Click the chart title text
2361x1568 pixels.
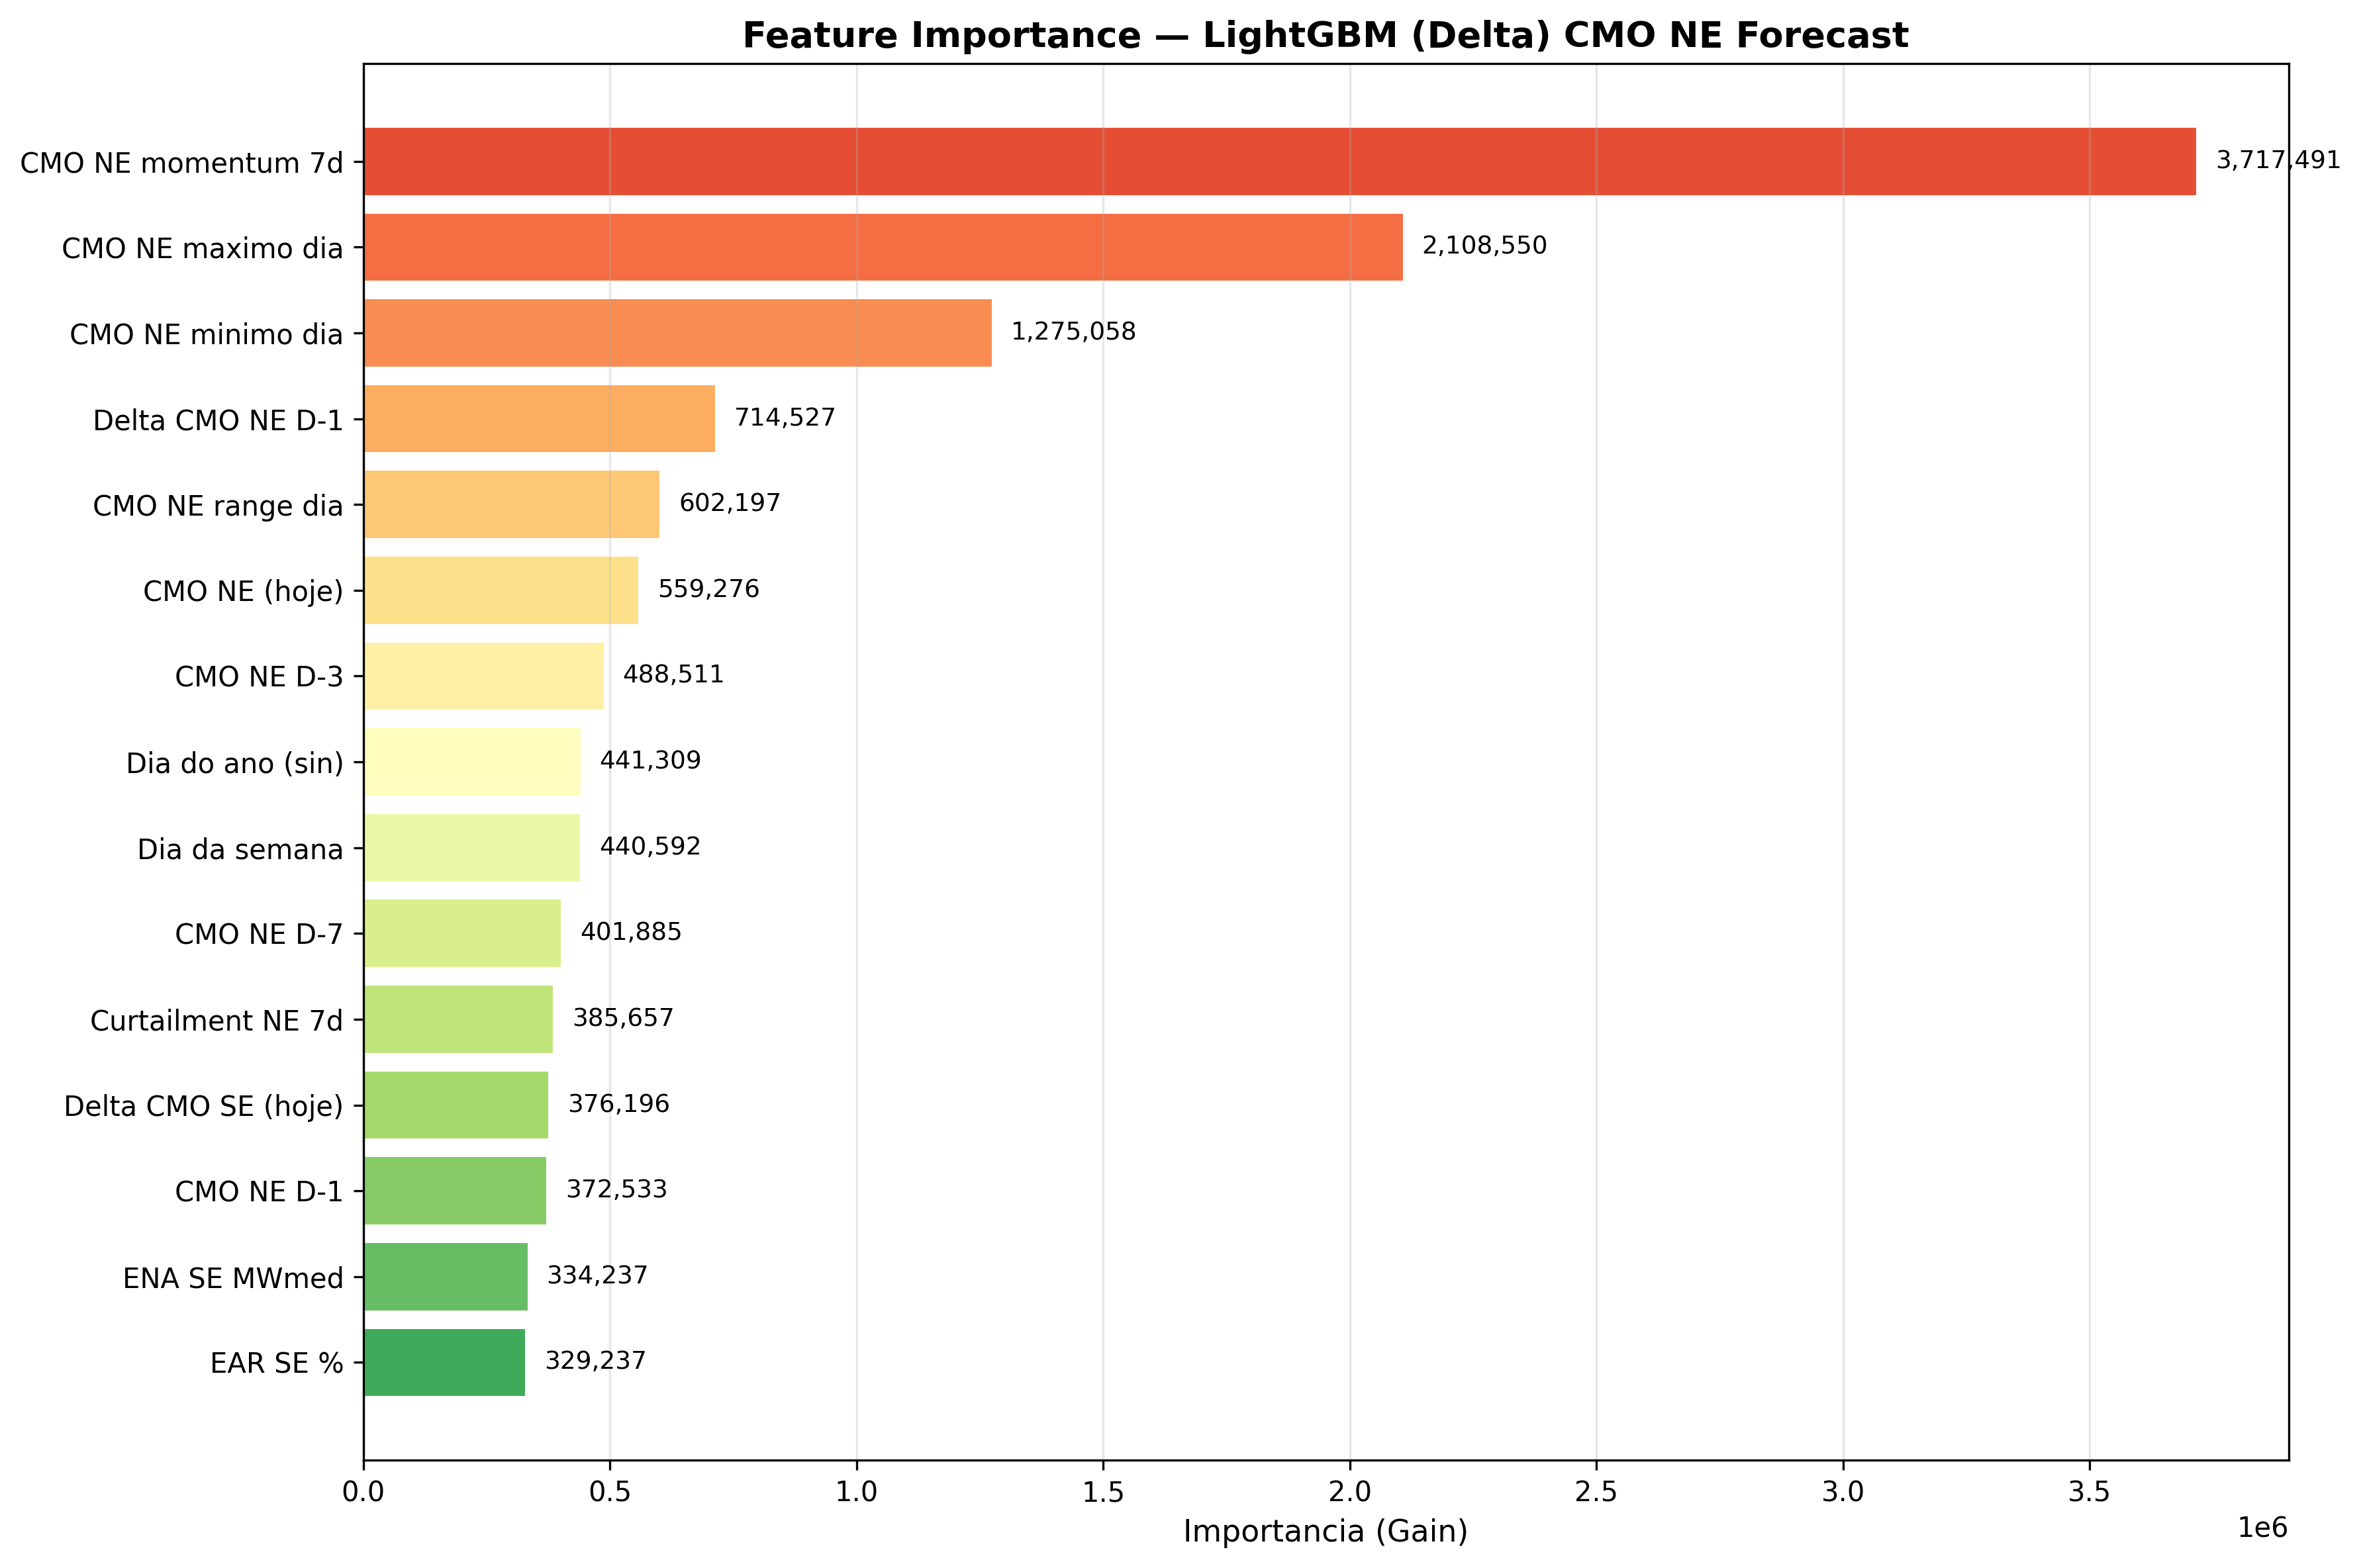point(1324,35)
